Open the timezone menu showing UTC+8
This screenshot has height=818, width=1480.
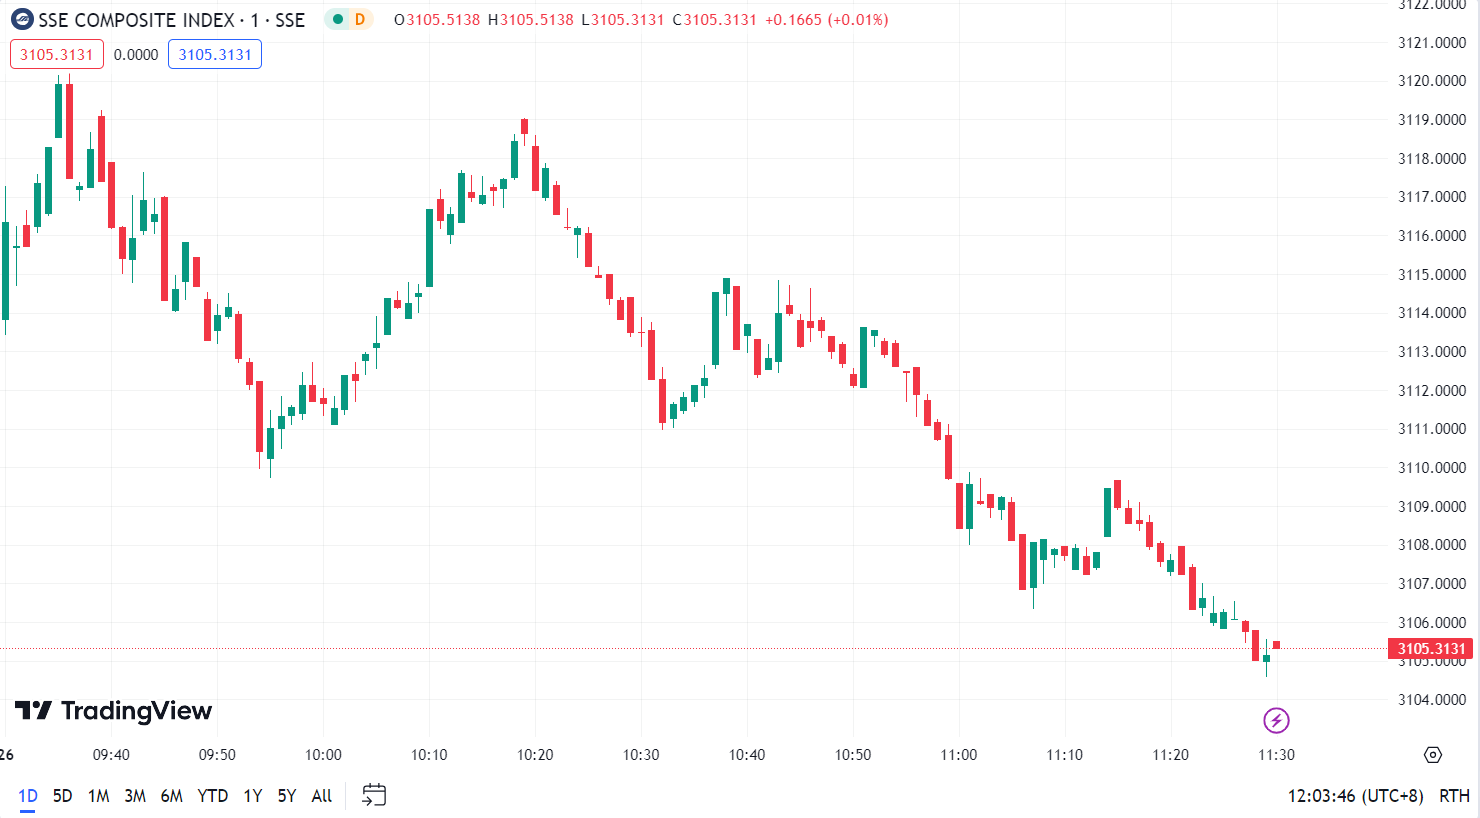pyautogui.click(x=1355, y=796)
